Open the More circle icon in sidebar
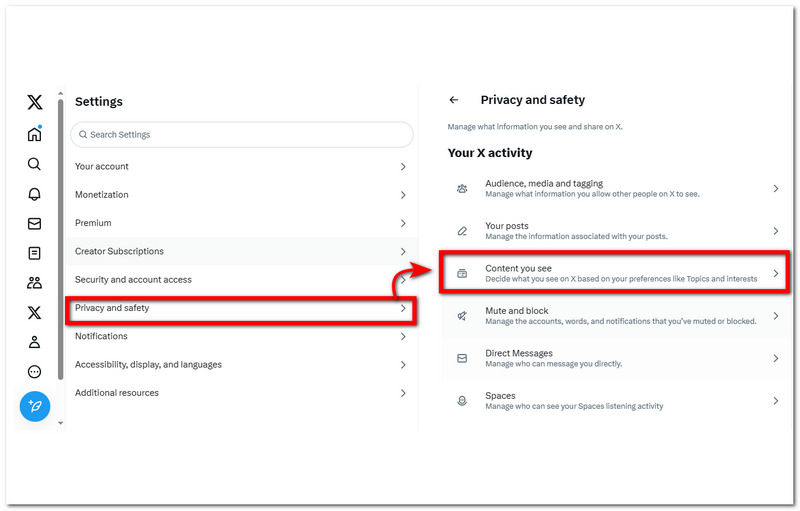Screen dimensions: 800x511 coord(35,372)
